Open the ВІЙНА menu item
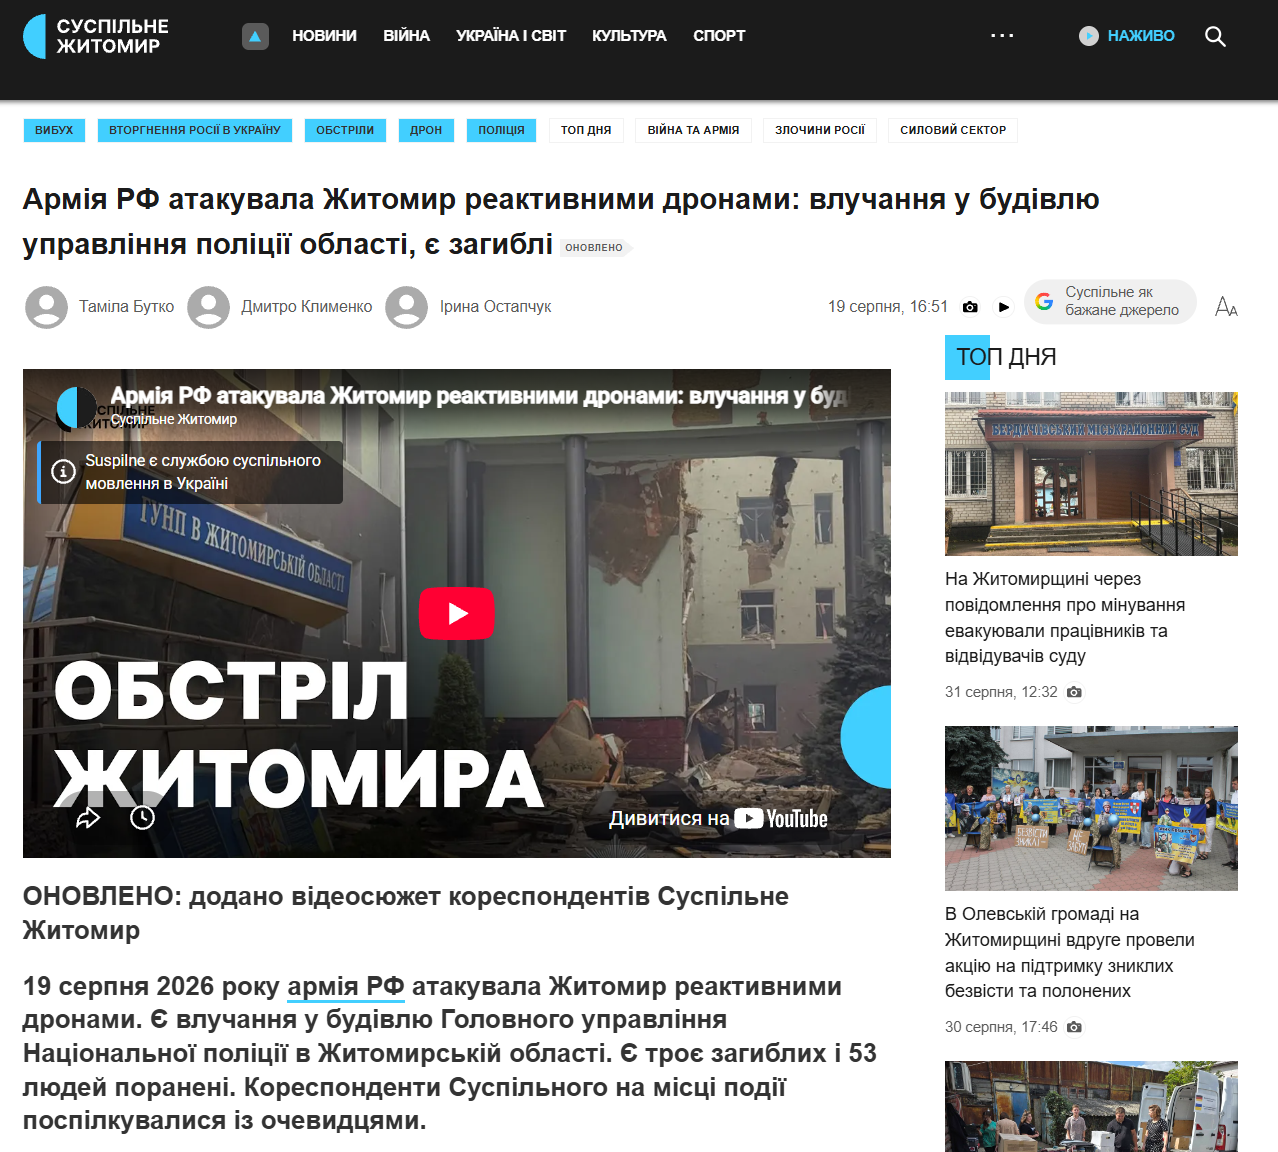Image resolution: width=1278 pixels, height=1152 pixels. pyautogui.click(x=406, y=36)
